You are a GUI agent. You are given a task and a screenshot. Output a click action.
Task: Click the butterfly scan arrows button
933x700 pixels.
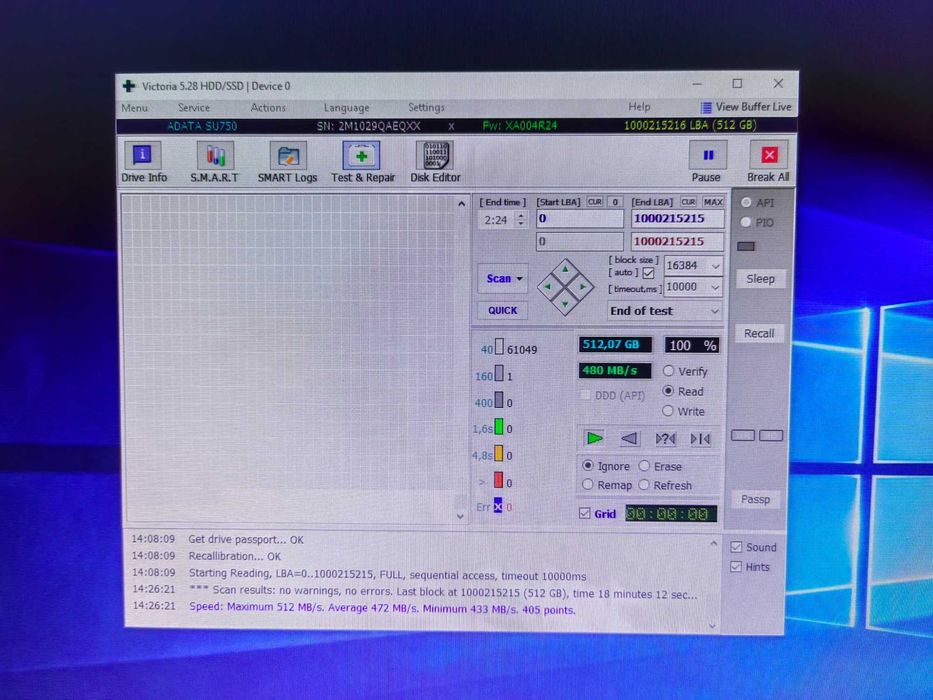coord(700,439)
